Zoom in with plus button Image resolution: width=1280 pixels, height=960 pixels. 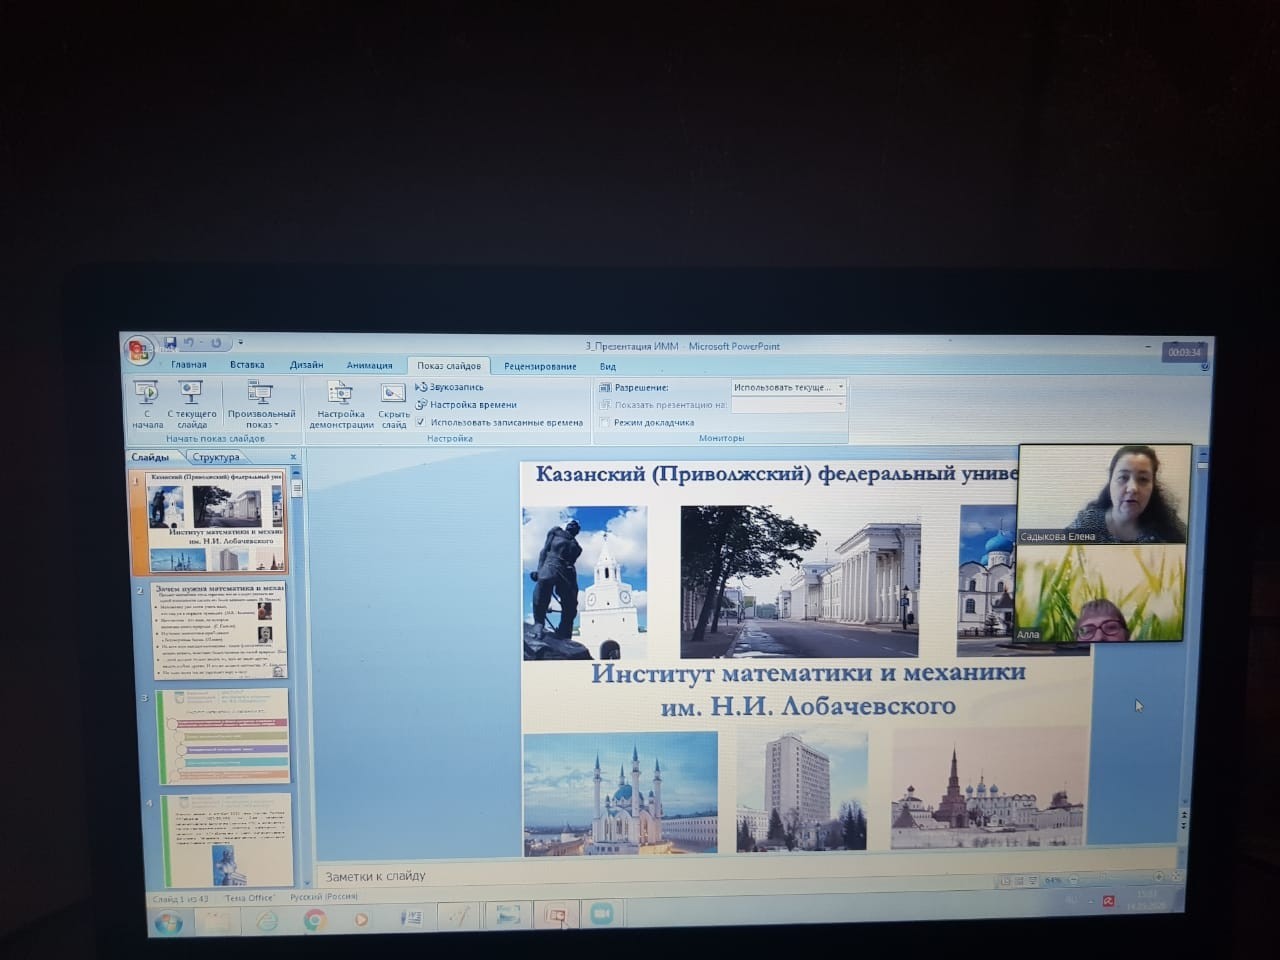(x=1159, y=878)
